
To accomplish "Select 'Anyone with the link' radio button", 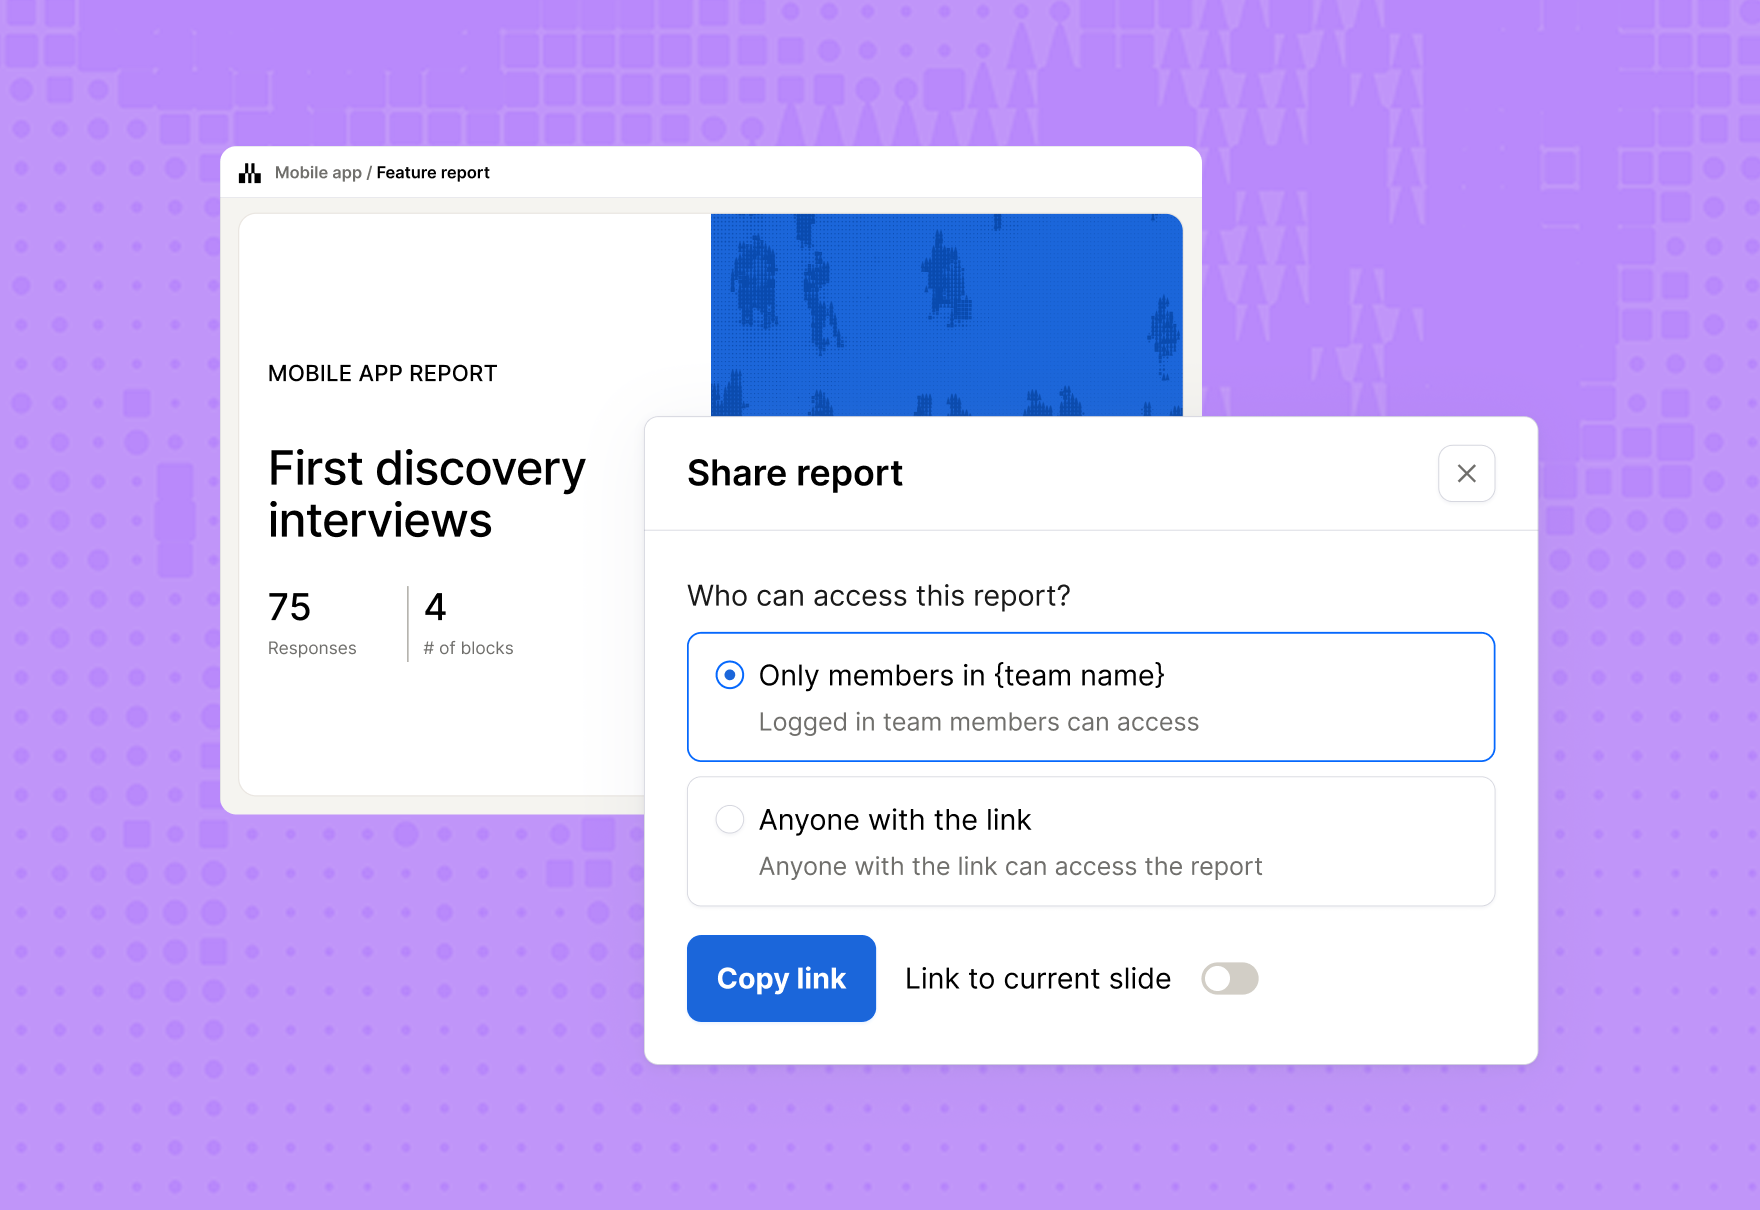I will click(x=730, y=819).
